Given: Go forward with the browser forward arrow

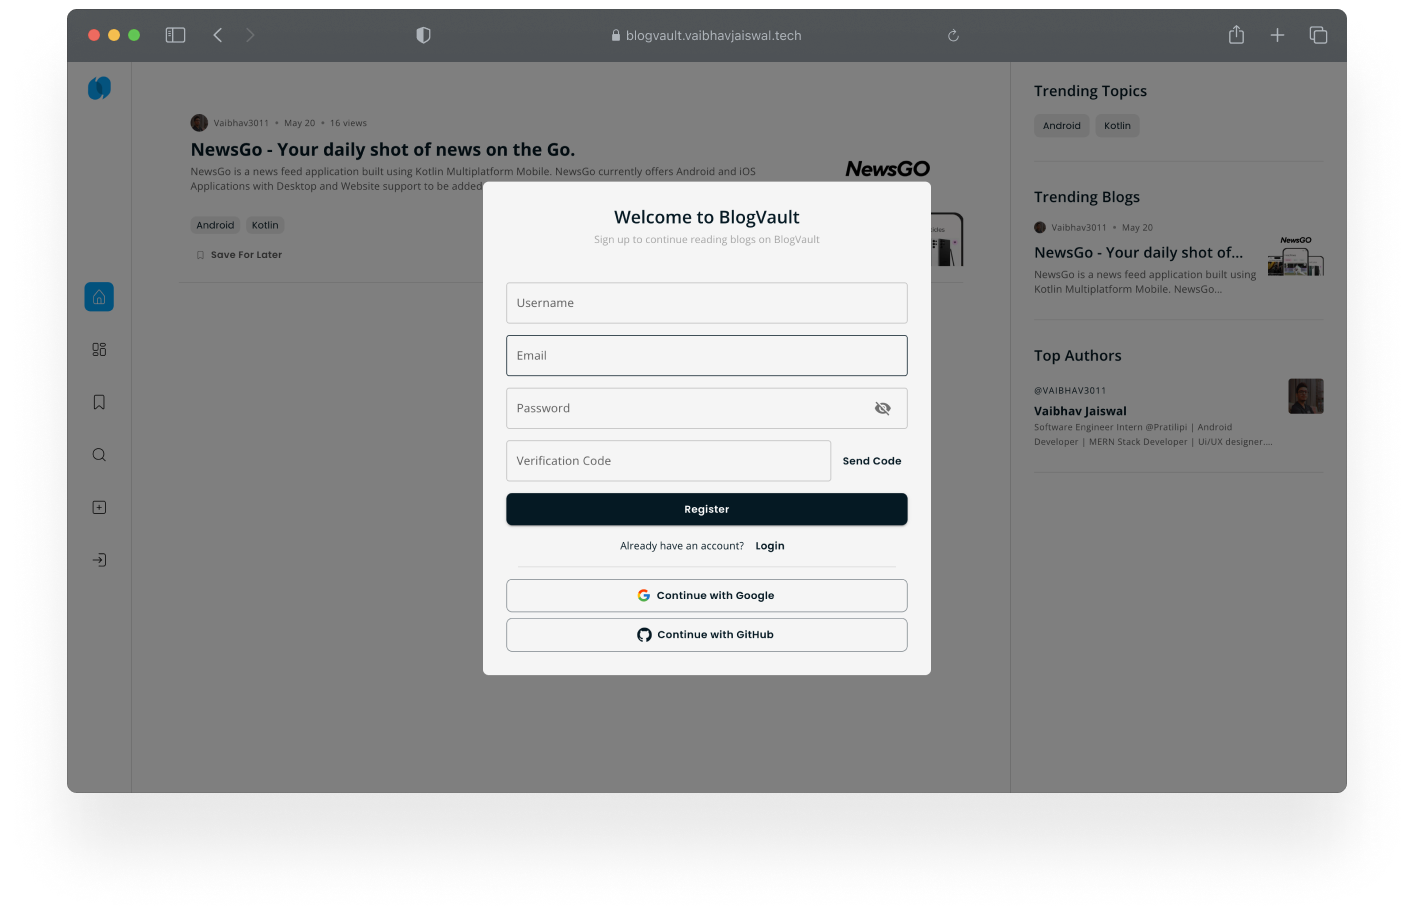Looking at the screenshot, I should (250, 35).
